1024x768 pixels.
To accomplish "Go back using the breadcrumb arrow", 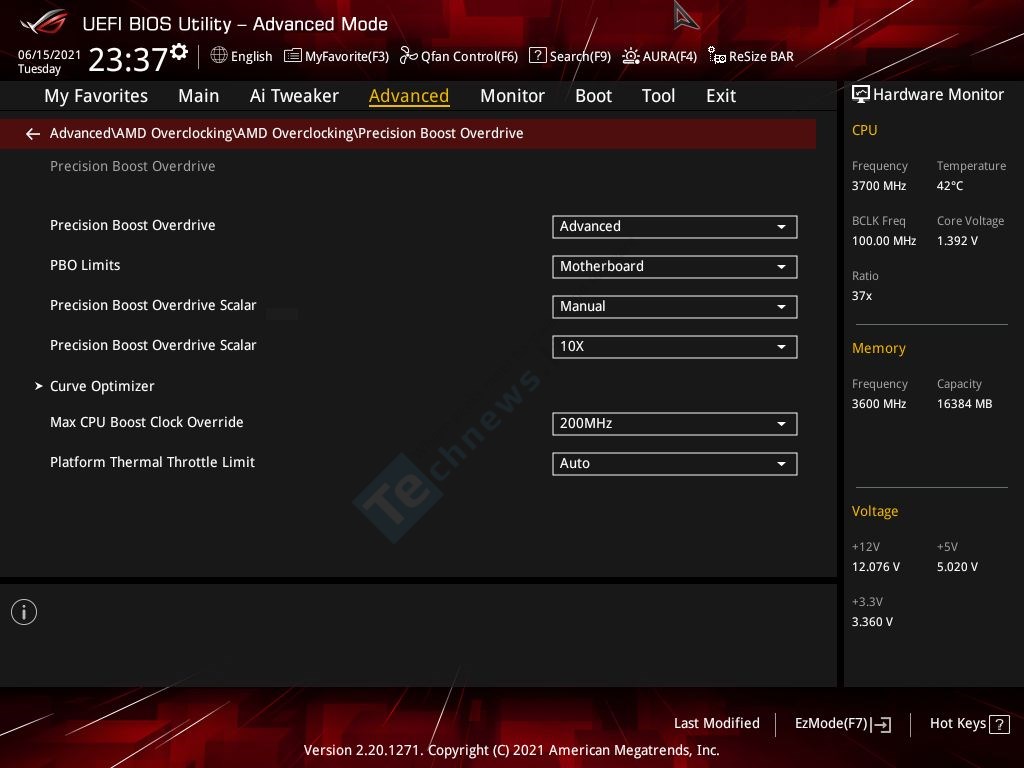I will coord(33,134).
